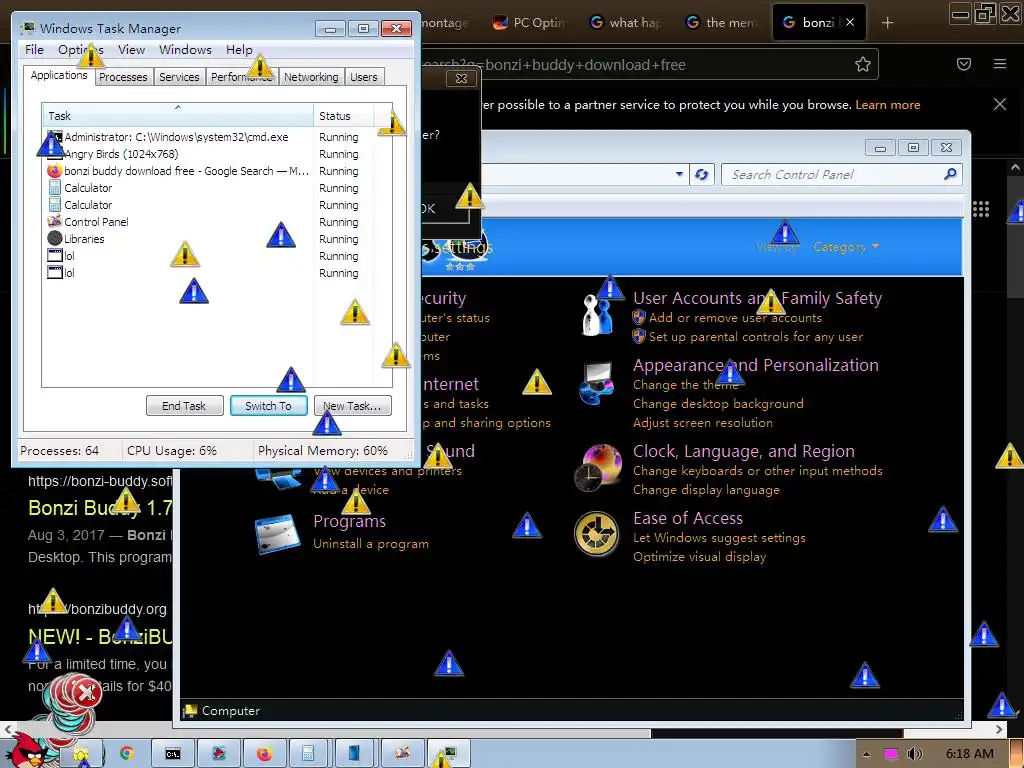Close the bonzi browser tab
1024x768 pixels.
(850, 22)
